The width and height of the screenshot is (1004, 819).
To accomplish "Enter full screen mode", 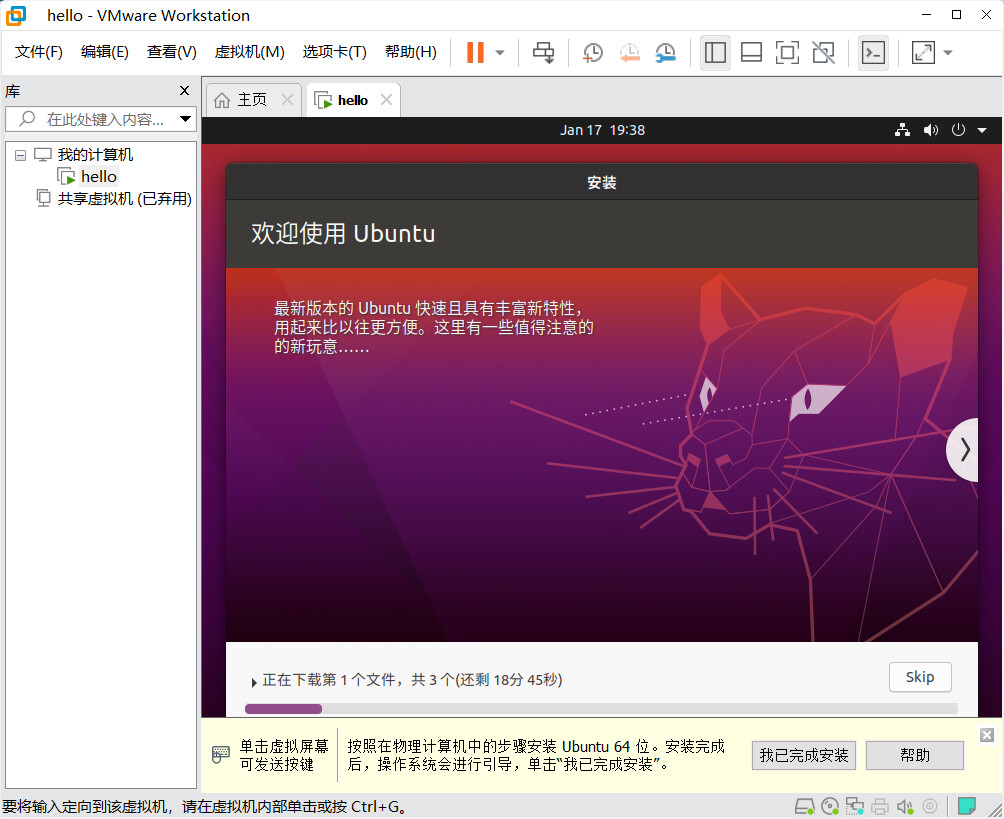I will pyautogui.click(x=787, y=53).
